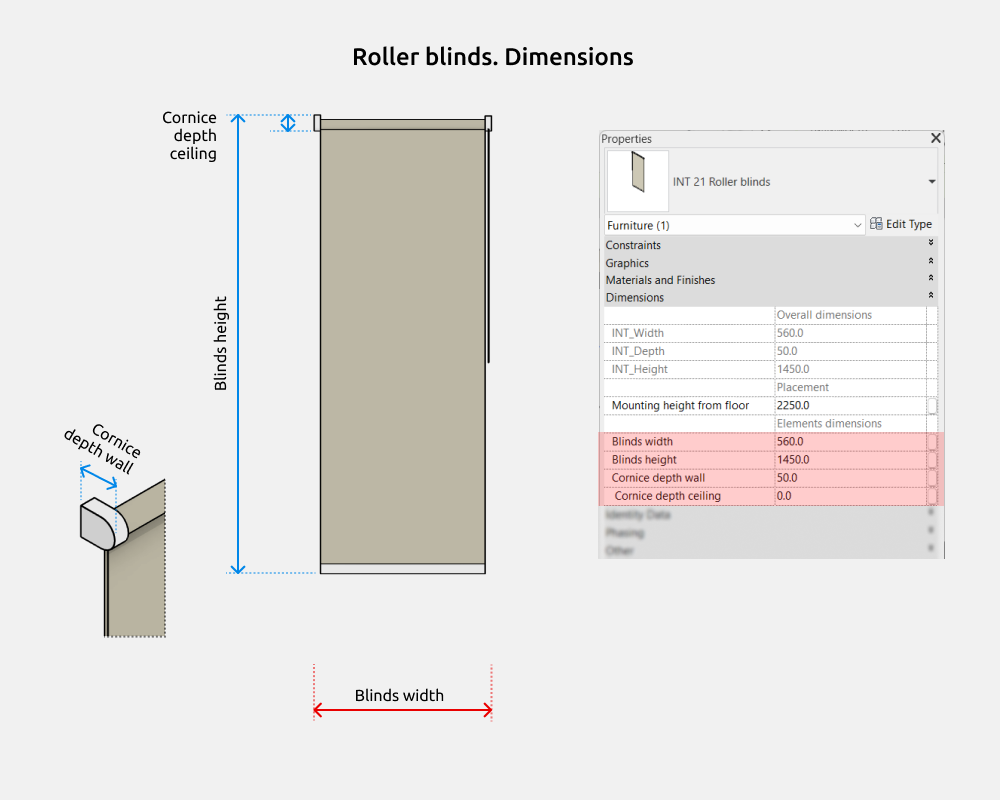The width and height of the screenshot is (1000, 800).
Task: Click the INT_Width parameter name
Action: click(637, 333)
